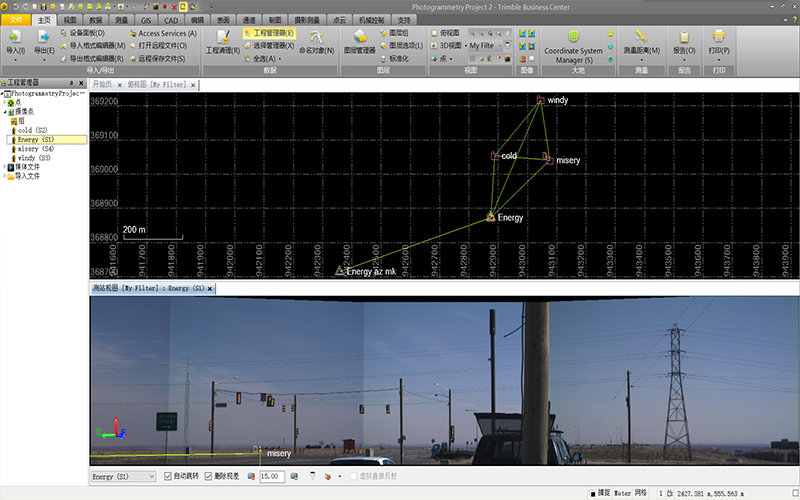
Task: Click the windy station in plan view
Action: click(540, 99)
